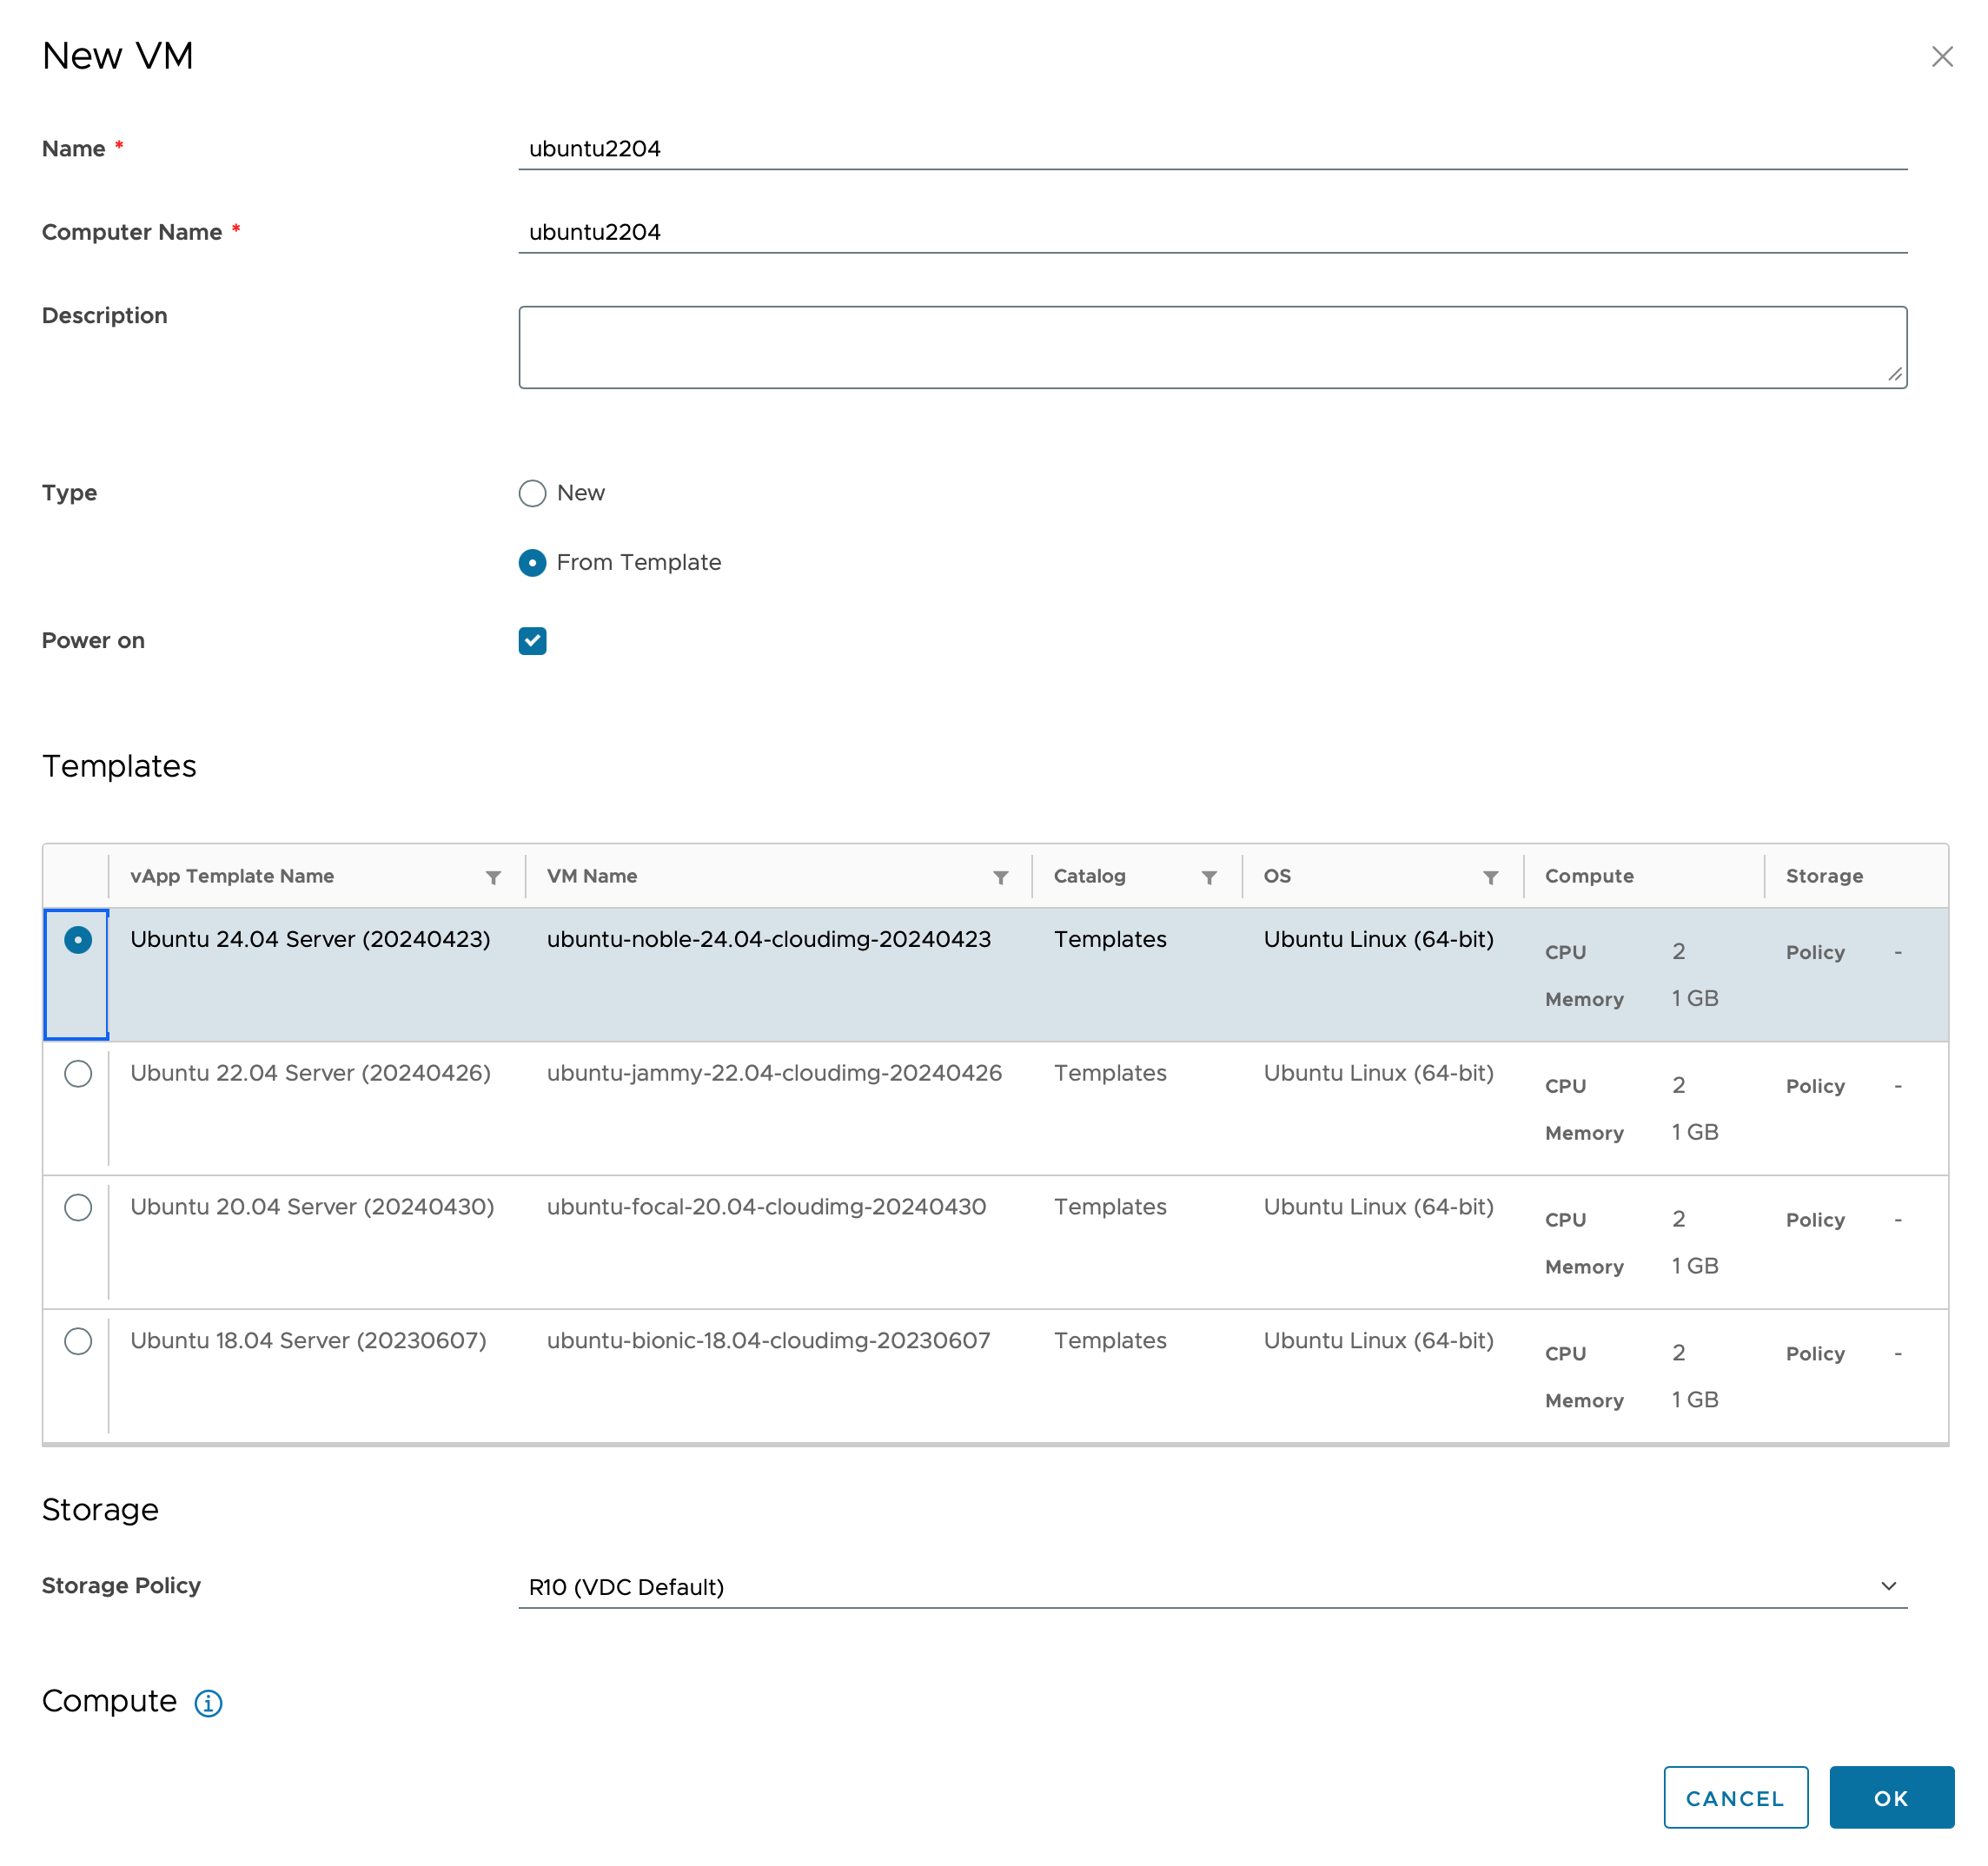Screen dimensions: 1988x1866
Task: Select Ubuntu 22.04 Server template radio
Action: (x=78, y=1073)
